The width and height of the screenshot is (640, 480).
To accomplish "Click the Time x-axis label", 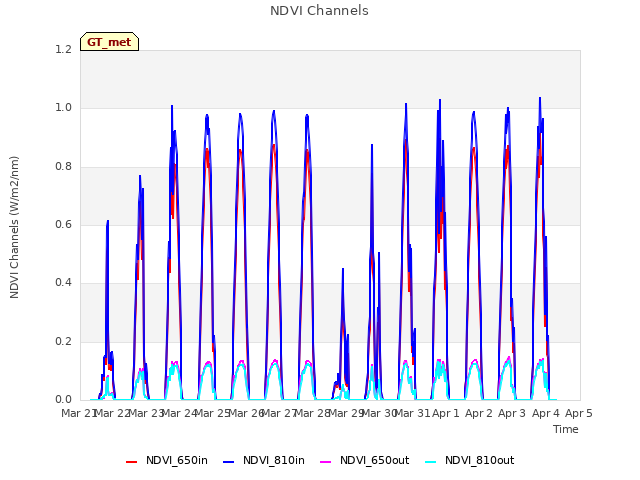I will pyautogui.click(x=566, y=429).
